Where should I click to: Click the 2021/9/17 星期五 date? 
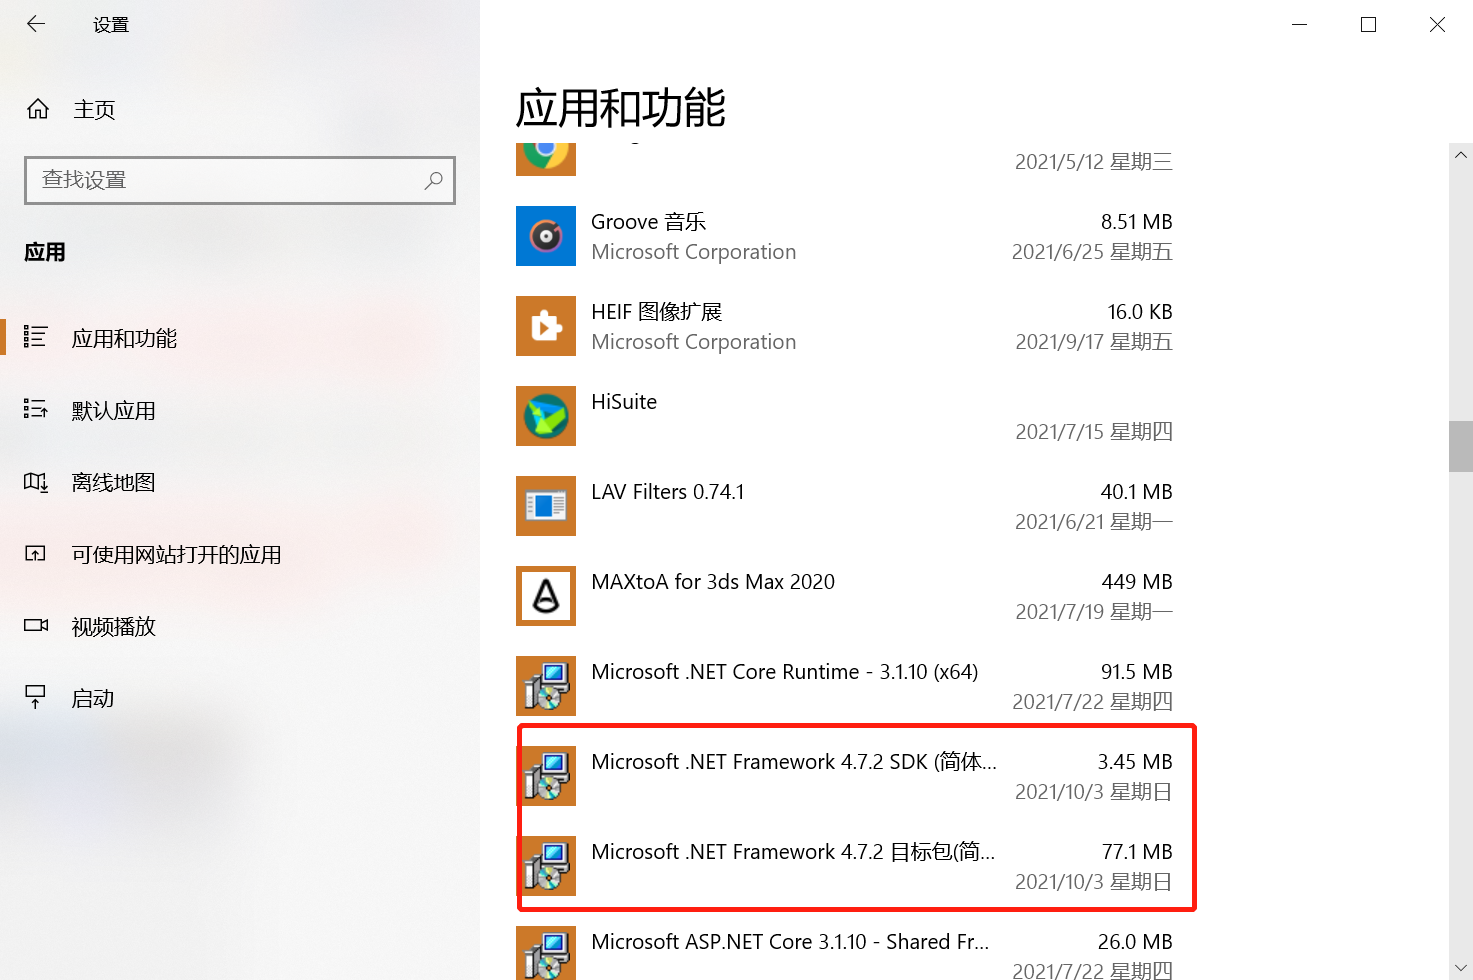(x=1094, y=342)
